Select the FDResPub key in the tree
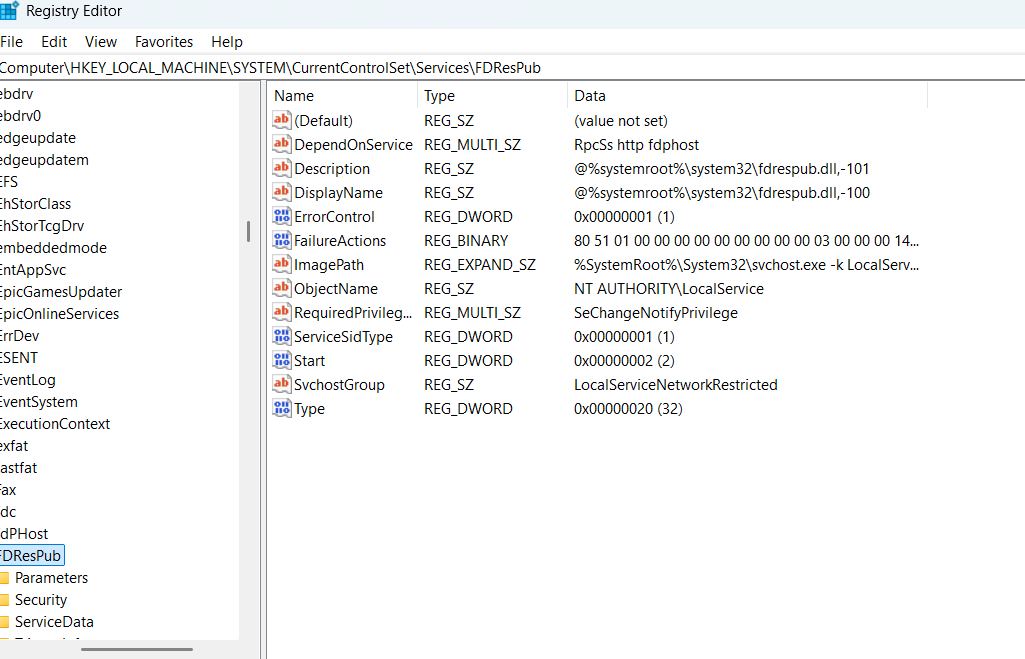Image resolution: width=1025 pixels, height=659 pixels. coord(31,556)
